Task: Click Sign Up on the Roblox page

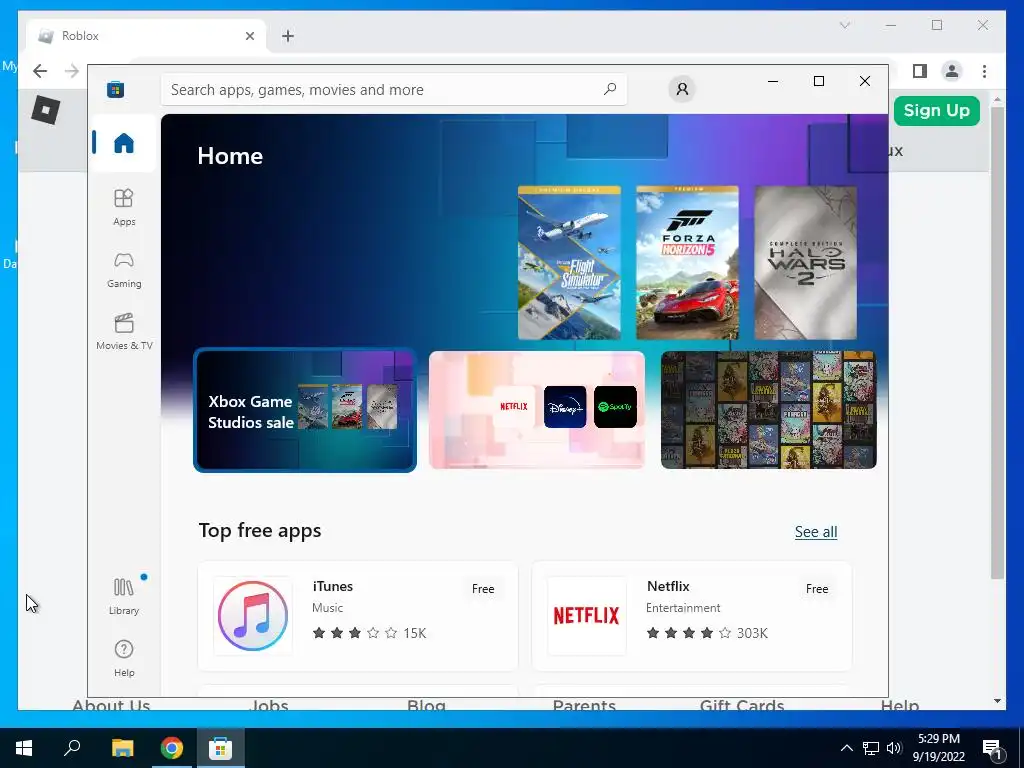Action: (x=936, y=110)
